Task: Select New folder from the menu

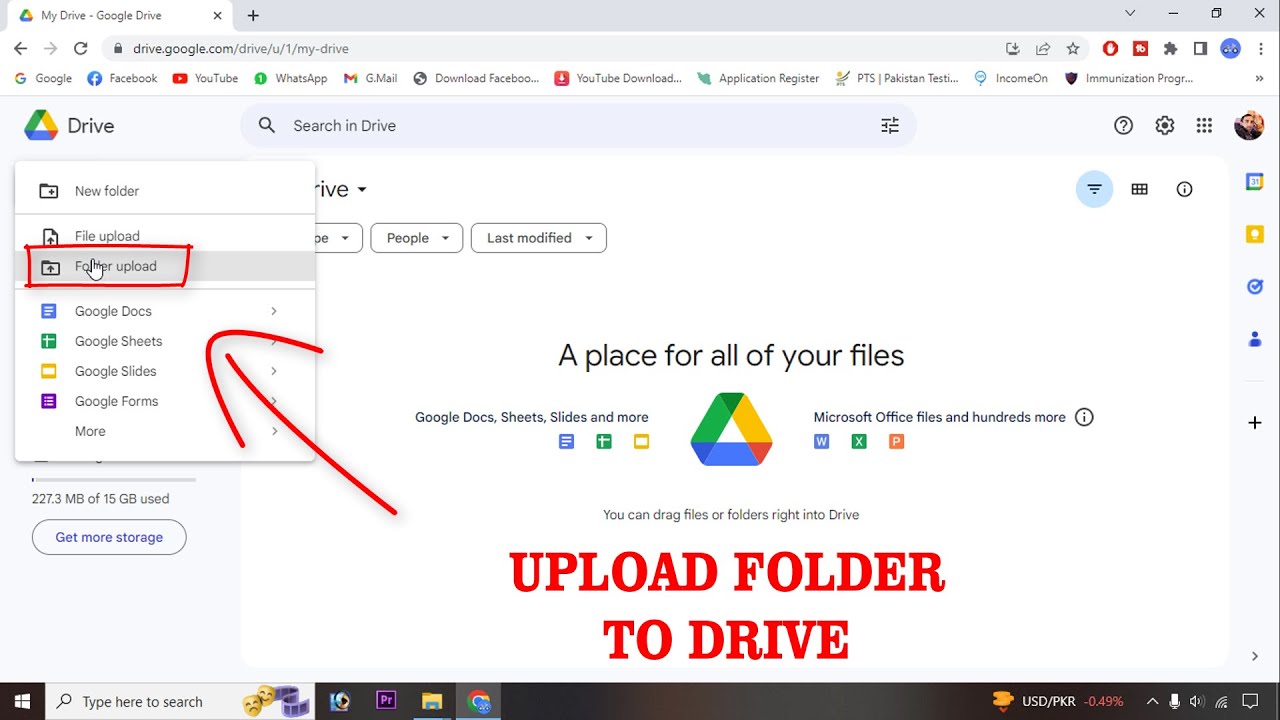Action: tap(165, 191)
